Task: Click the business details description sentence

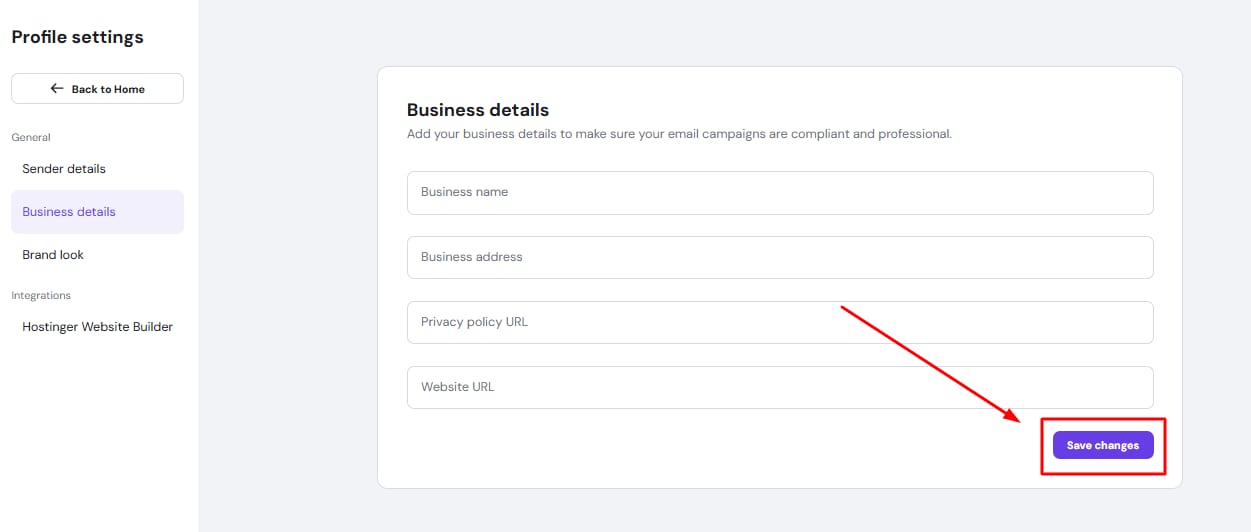Action: pos(679,134)
